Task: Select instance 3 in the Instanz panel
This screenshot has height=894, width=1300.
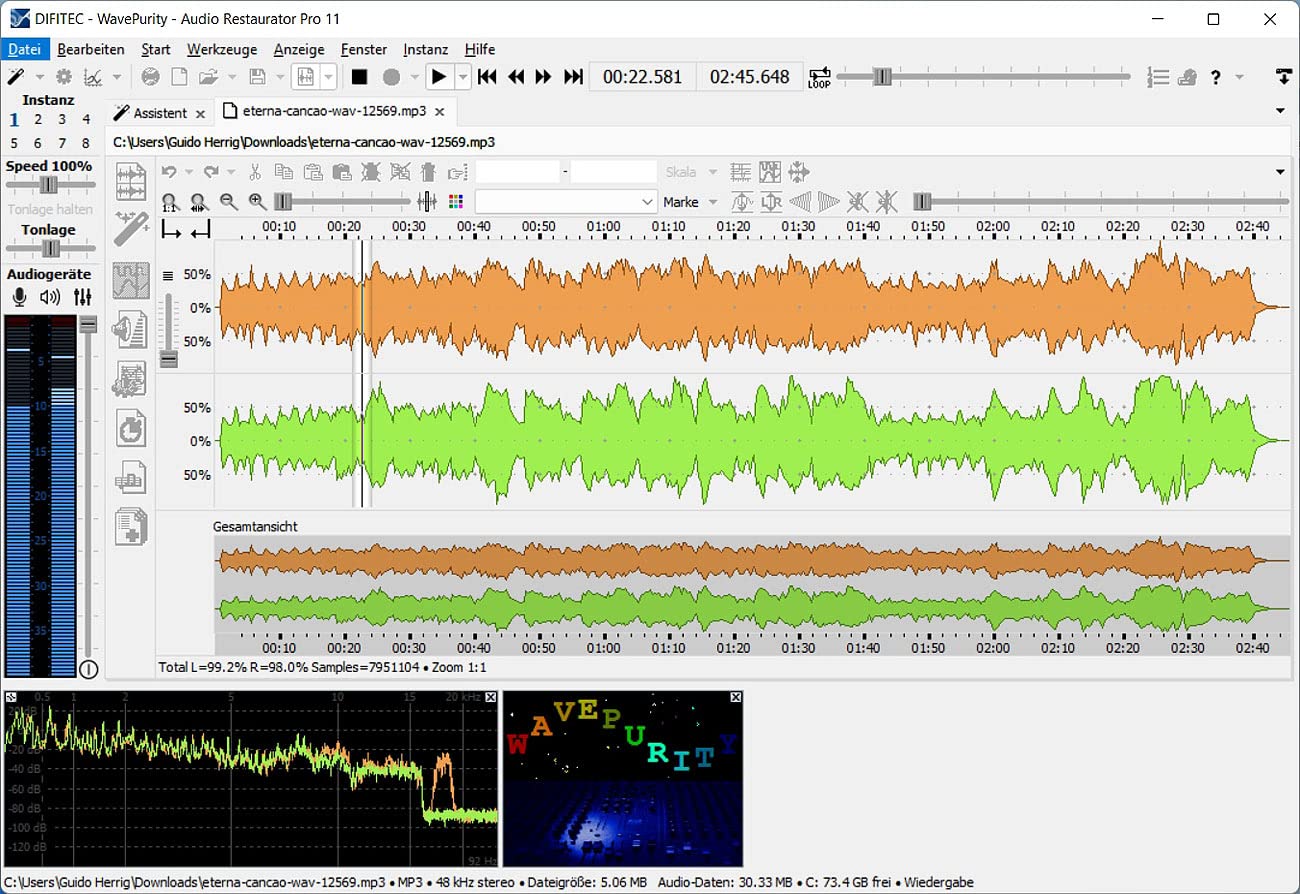Action: pos(62,119)
